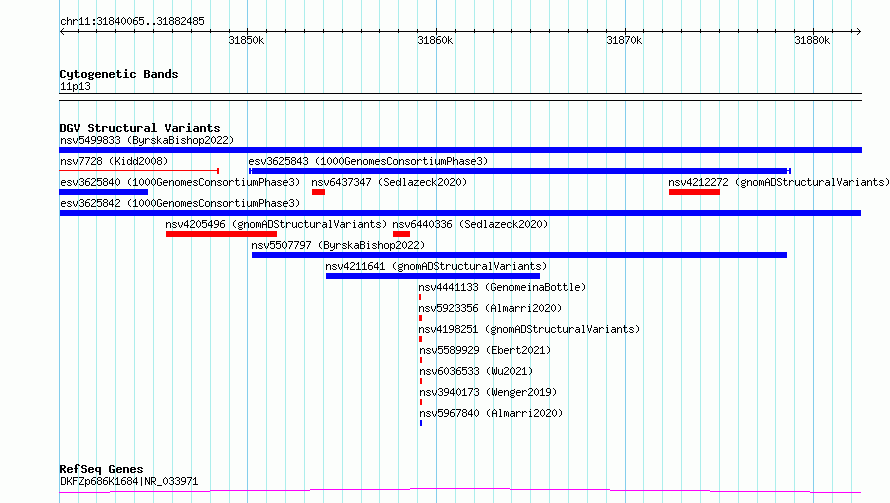Screen dimensions: 890x503
Task: Click the thin red nsv7728 bar
Action: tap(139, 170)
